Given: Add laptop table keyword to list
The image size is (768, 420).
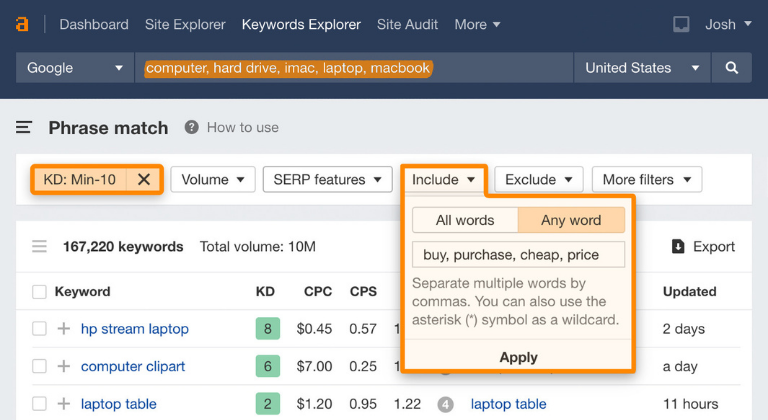Looking at the screenshot, I should point(64,404).
